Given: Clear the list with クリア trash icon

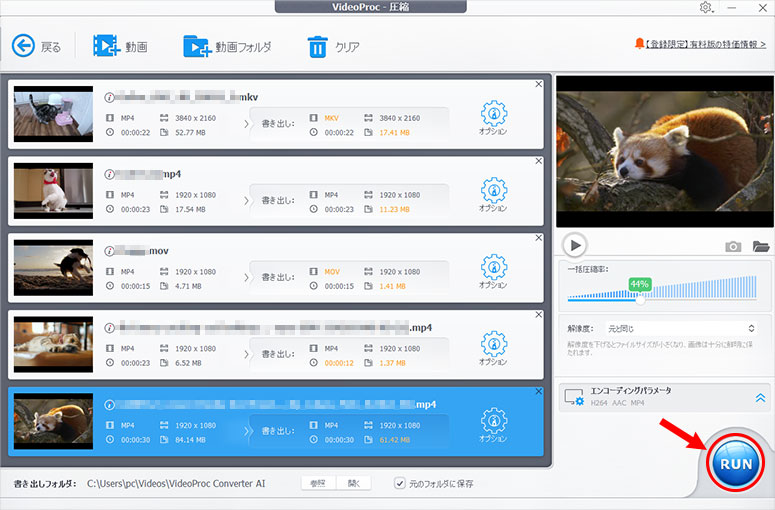Looking at the screenshot, I should (x=333, y=46).
